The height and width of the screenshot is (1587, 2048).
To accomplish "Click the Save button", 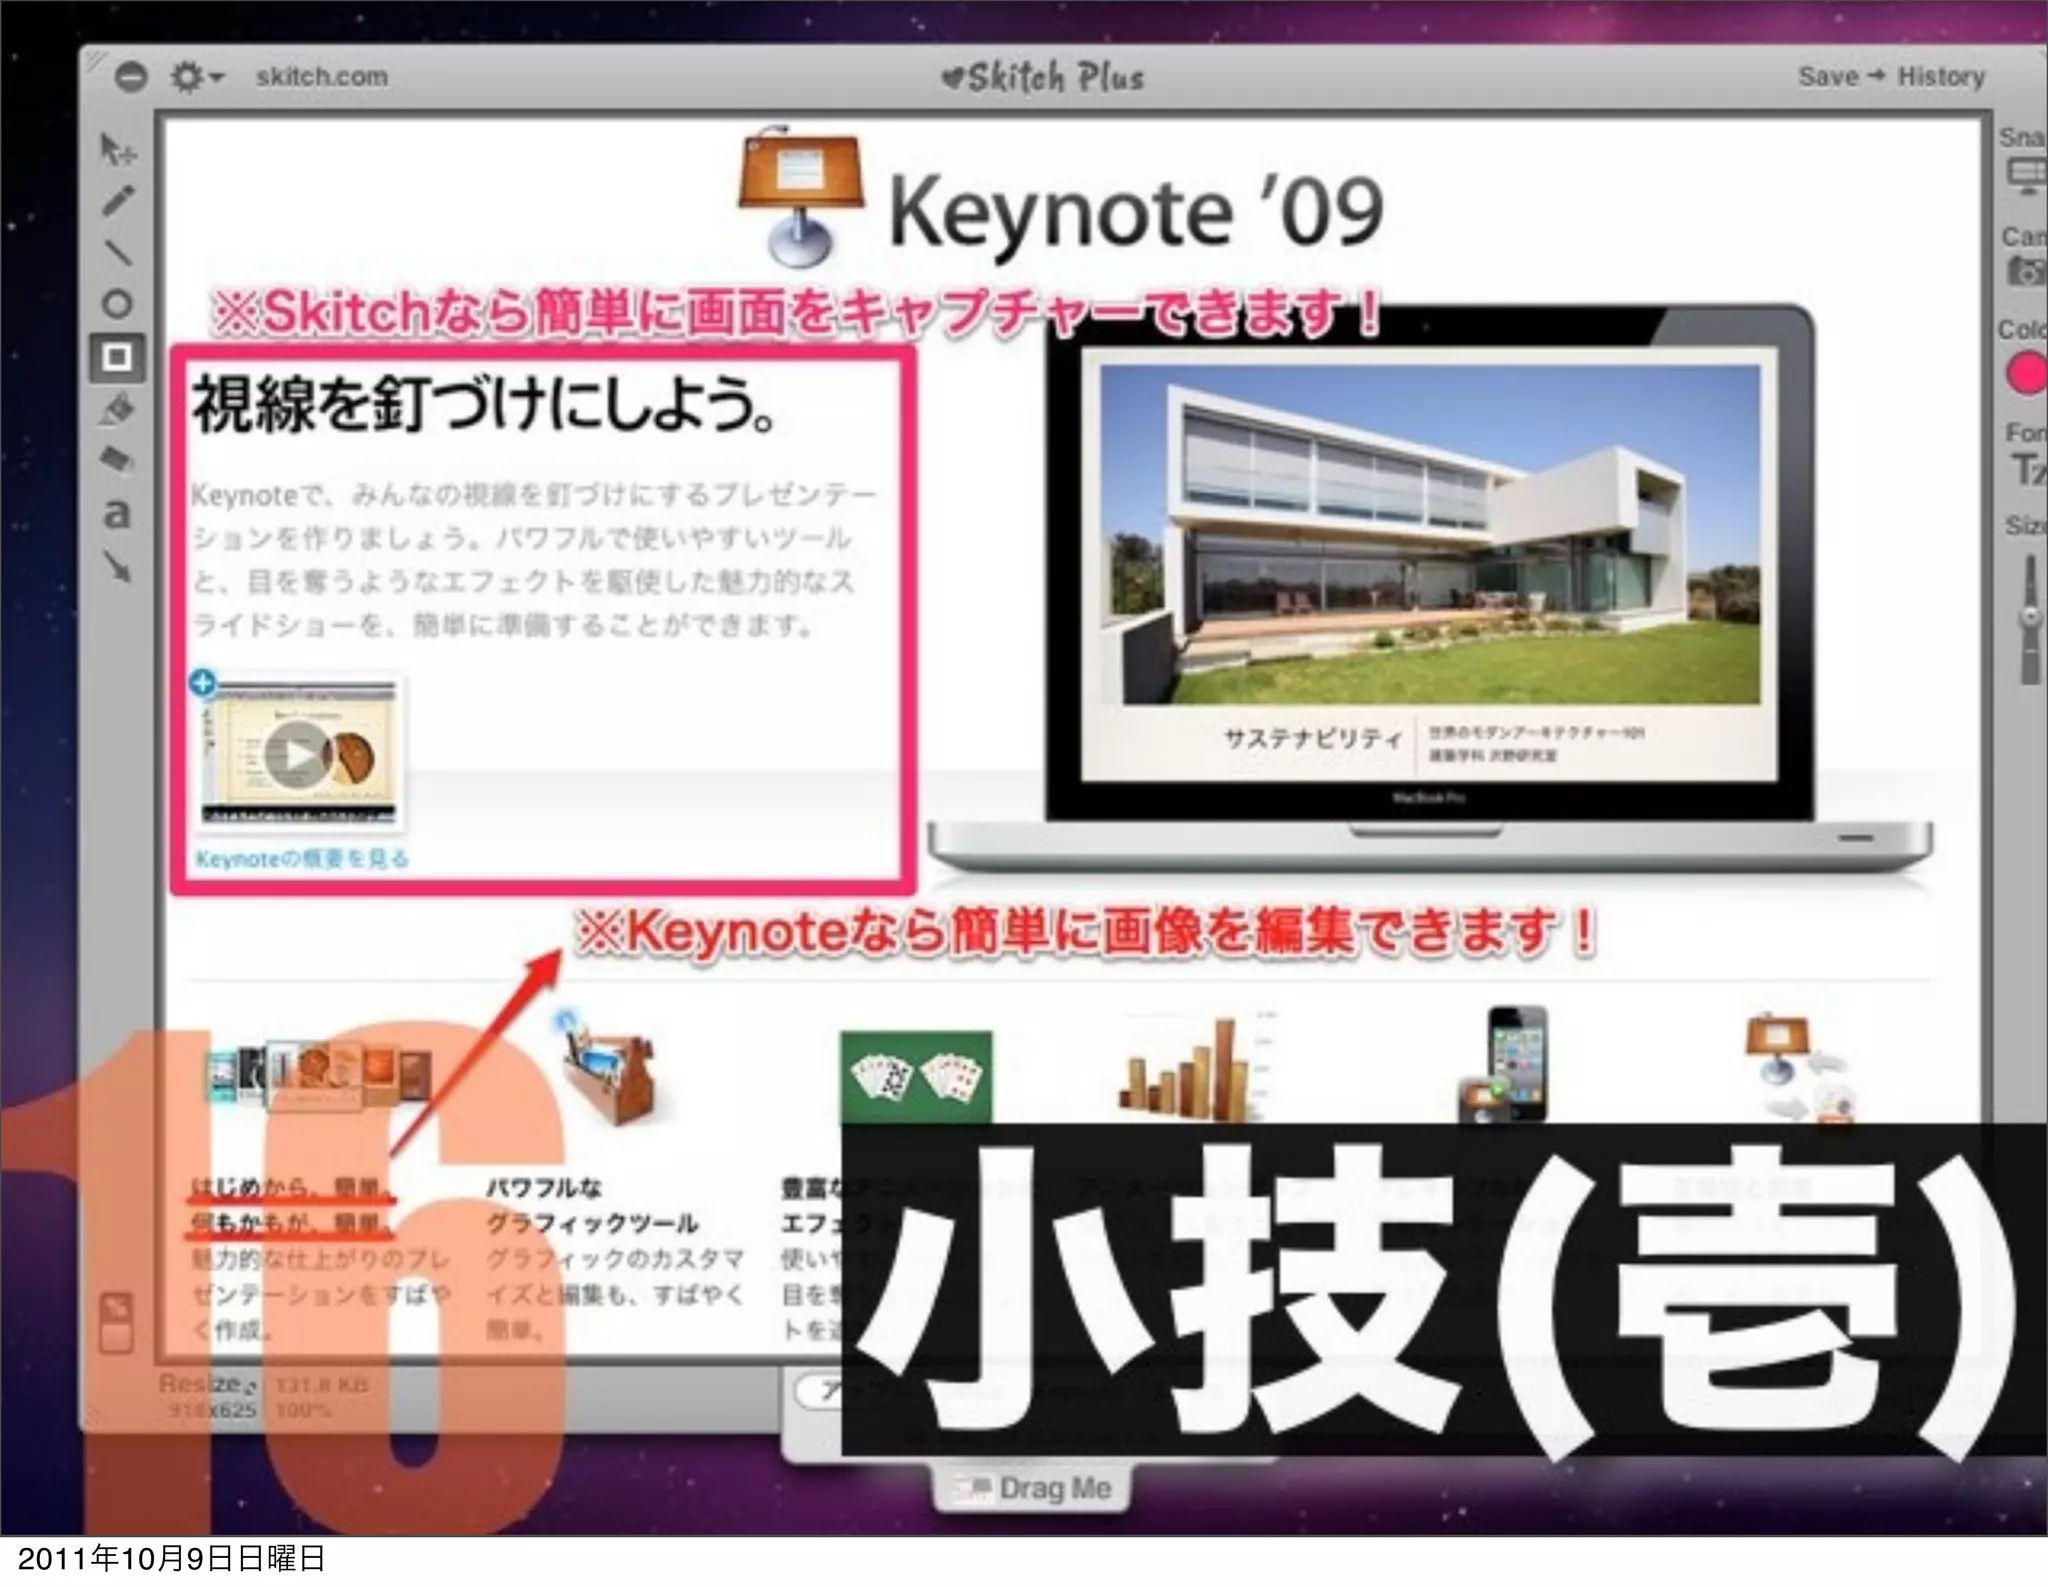I will point(1828,77).
